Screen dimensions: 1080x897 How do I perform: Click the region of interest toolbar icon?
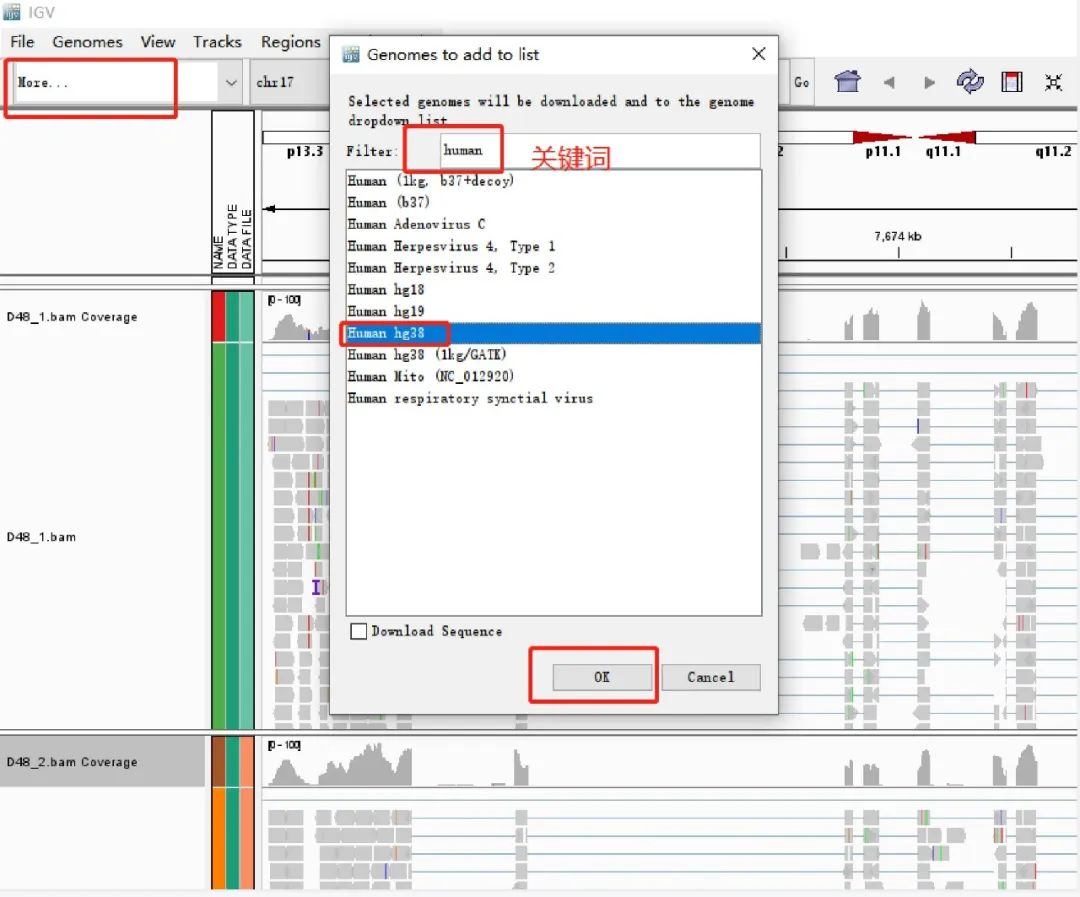coord(1012,82)
